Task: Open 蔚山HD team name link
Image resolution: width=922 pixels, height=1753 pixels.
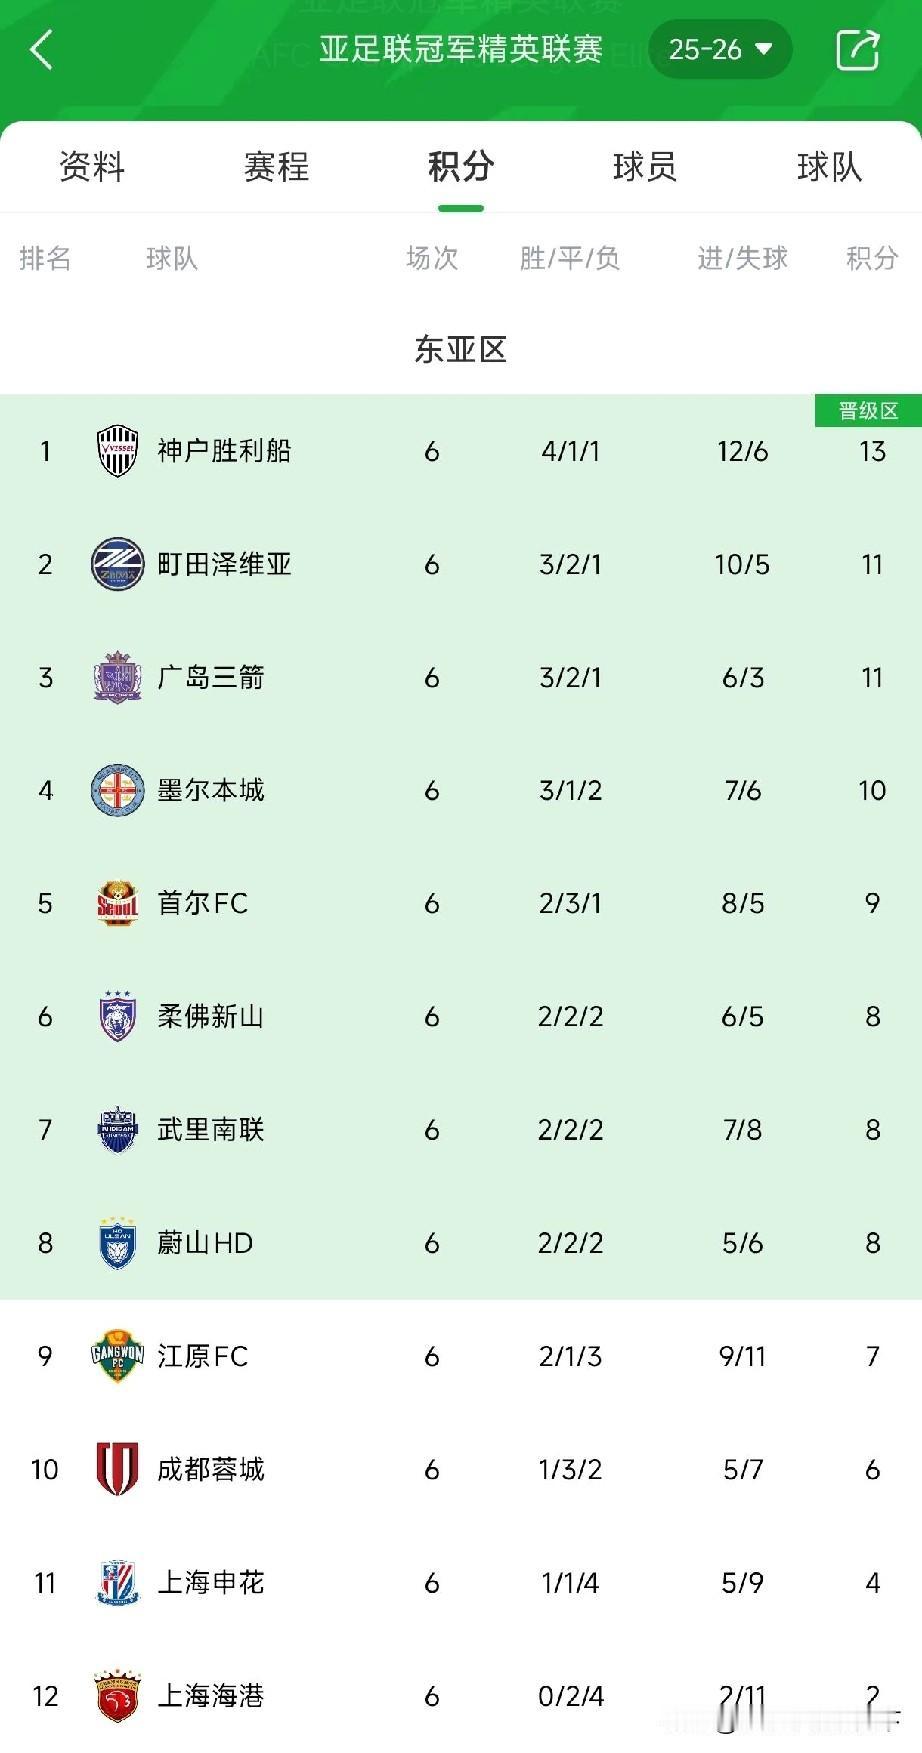Action: (205, 1243)
